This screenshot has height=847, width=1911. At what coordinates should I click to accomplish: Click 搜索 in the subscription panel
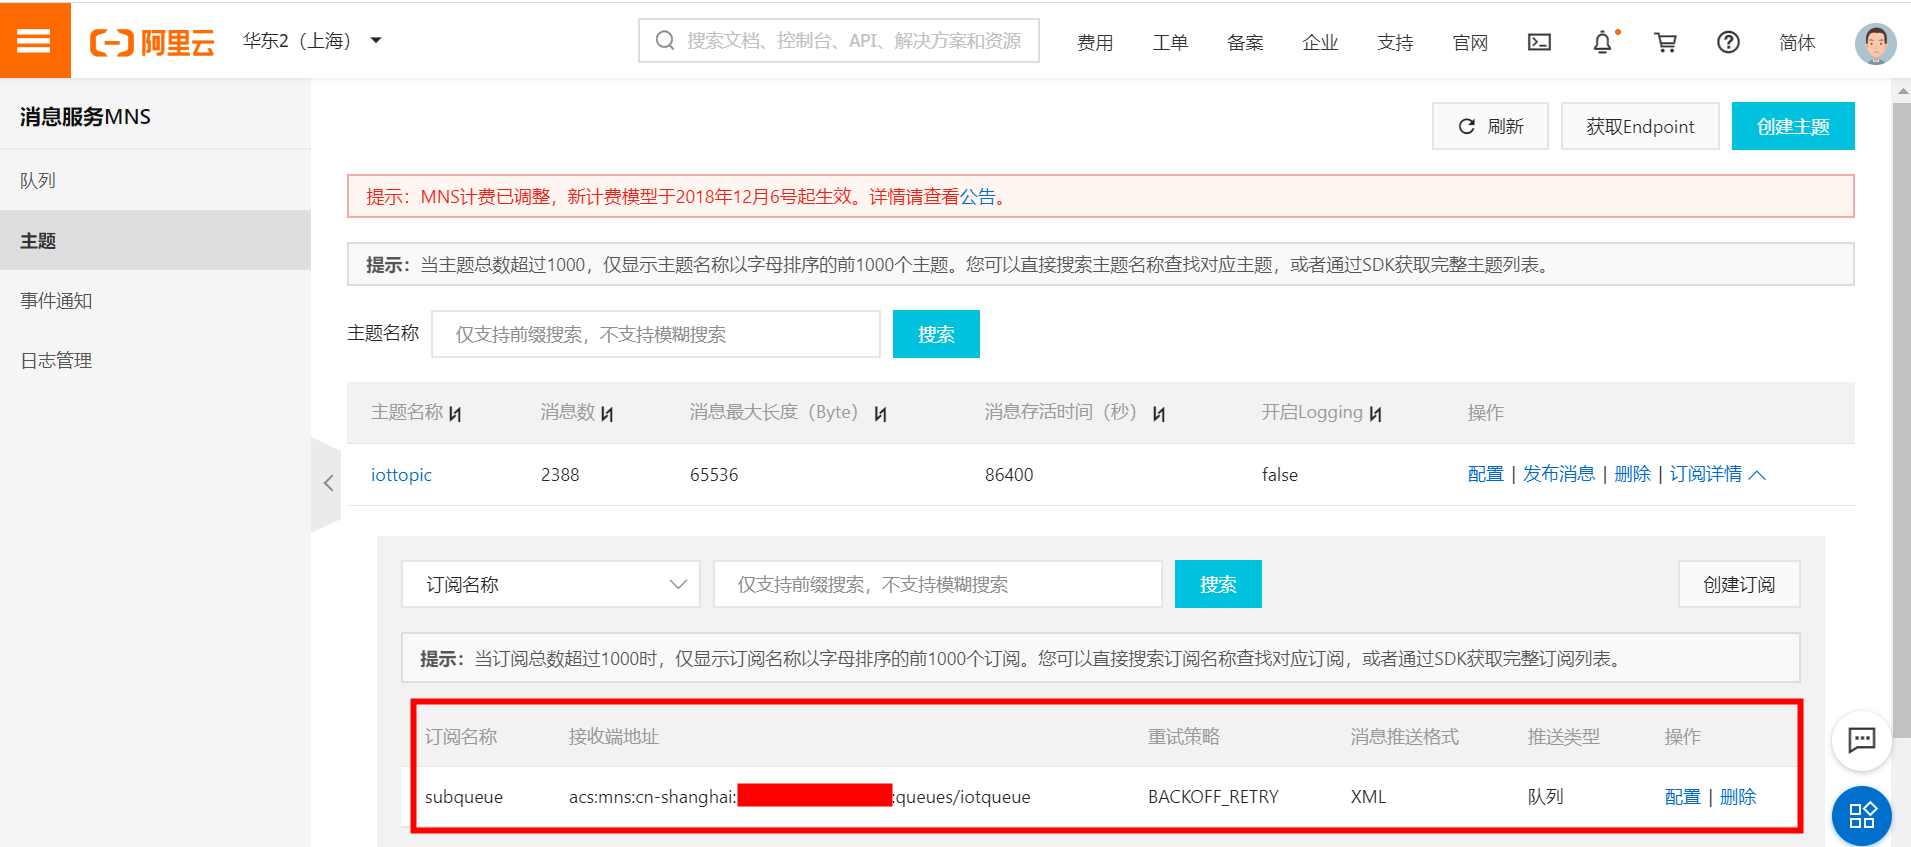(1218, 584)
